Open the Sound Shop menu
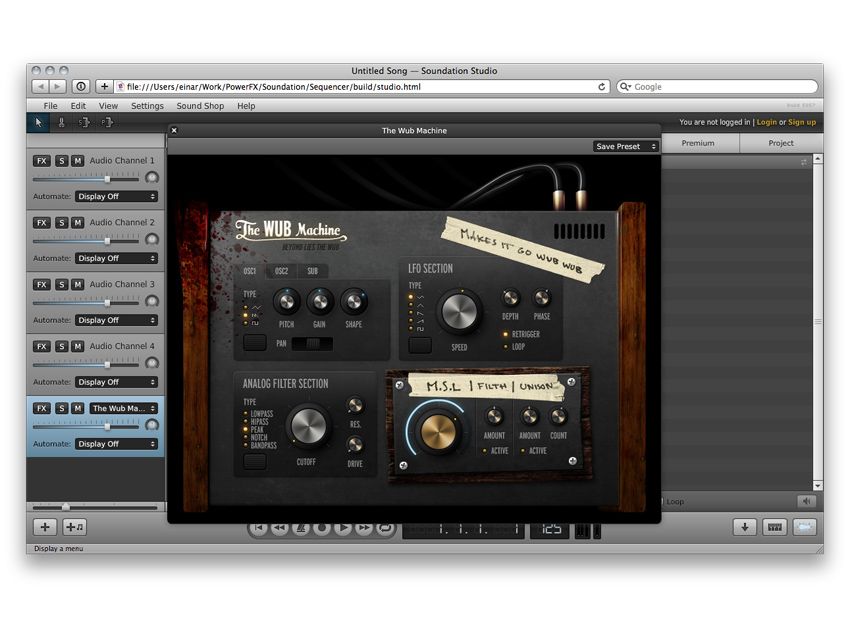Viewport: 850px width, 638px height. 199,105
